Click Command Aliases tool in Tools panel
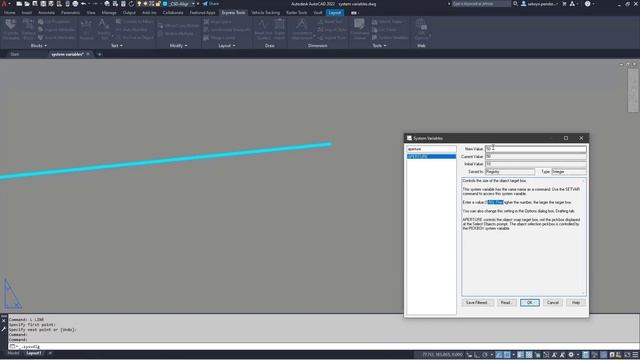 (359, 29)
